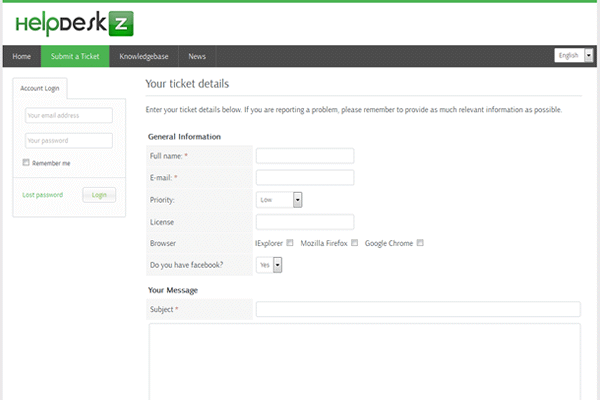Click the HelpDeskZ logo
The width and height of the screenshot is (600, 400).
pos(74,24)
